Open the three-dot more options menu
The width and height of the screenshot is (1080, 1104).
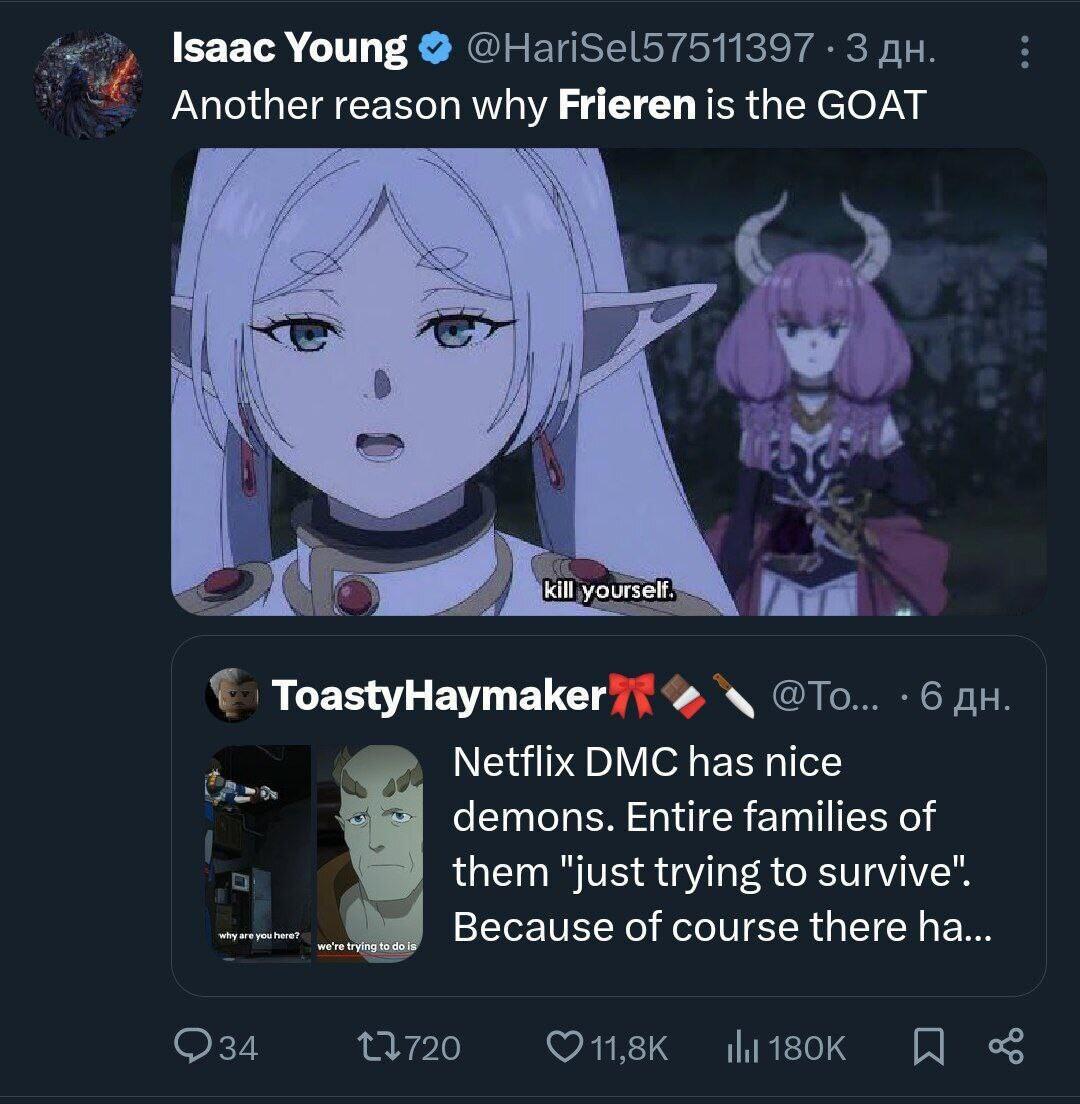pyautogui.click(x=1024, y=53)
